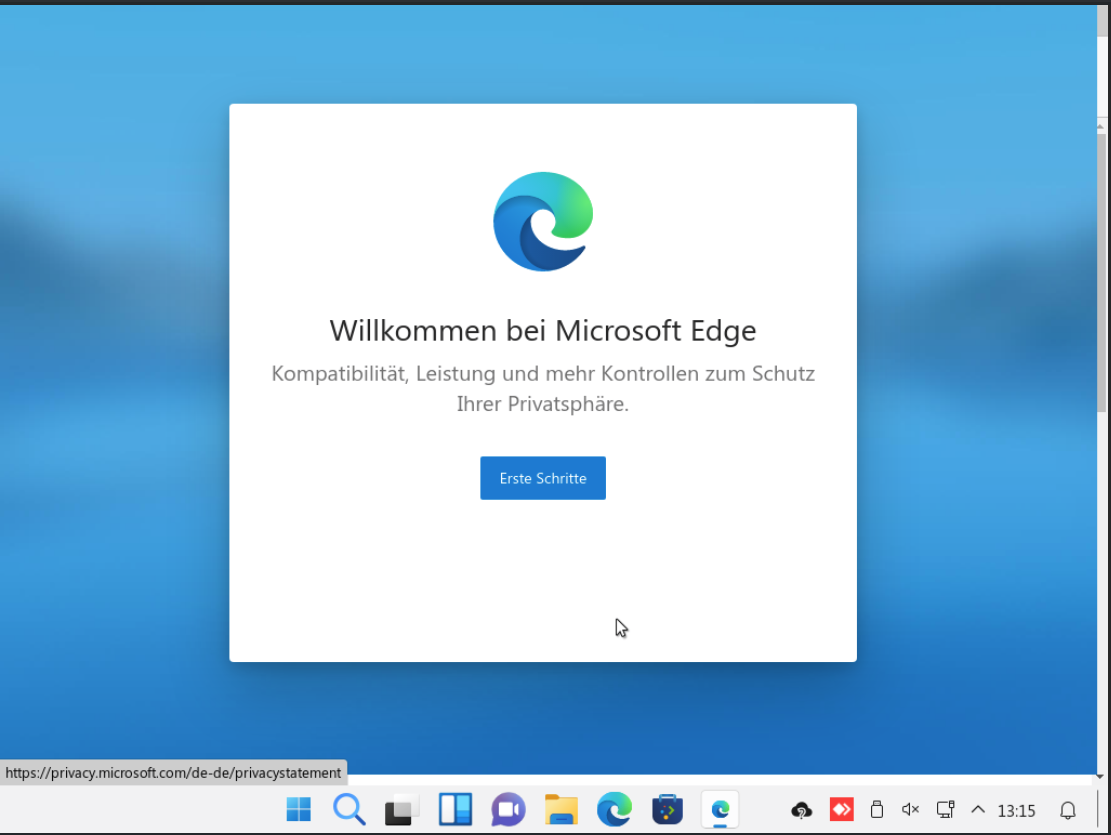Viewport: 1111px width, 835px height.
Task: Click the cloud sync tray icon
Action: click(x=801, y=810)
